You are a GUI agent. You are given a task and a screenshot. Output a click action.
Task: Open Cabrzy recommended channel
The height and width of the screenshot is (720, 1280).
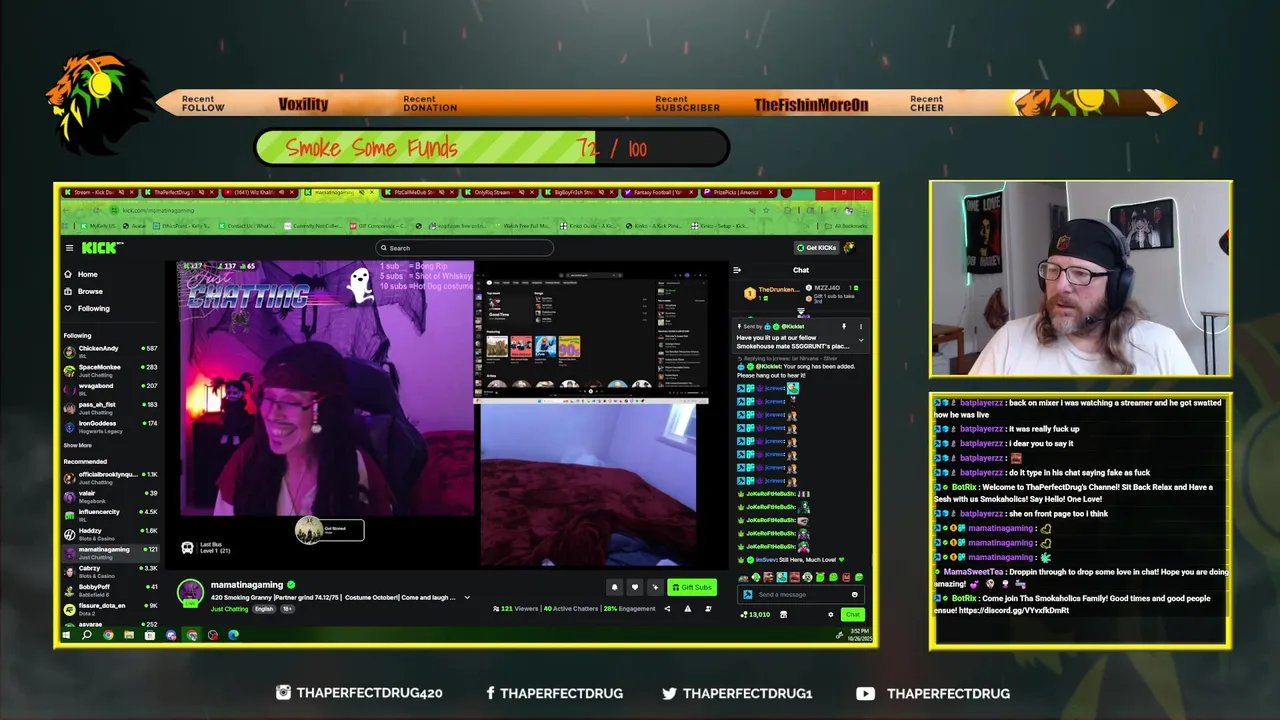click(110, 570)
